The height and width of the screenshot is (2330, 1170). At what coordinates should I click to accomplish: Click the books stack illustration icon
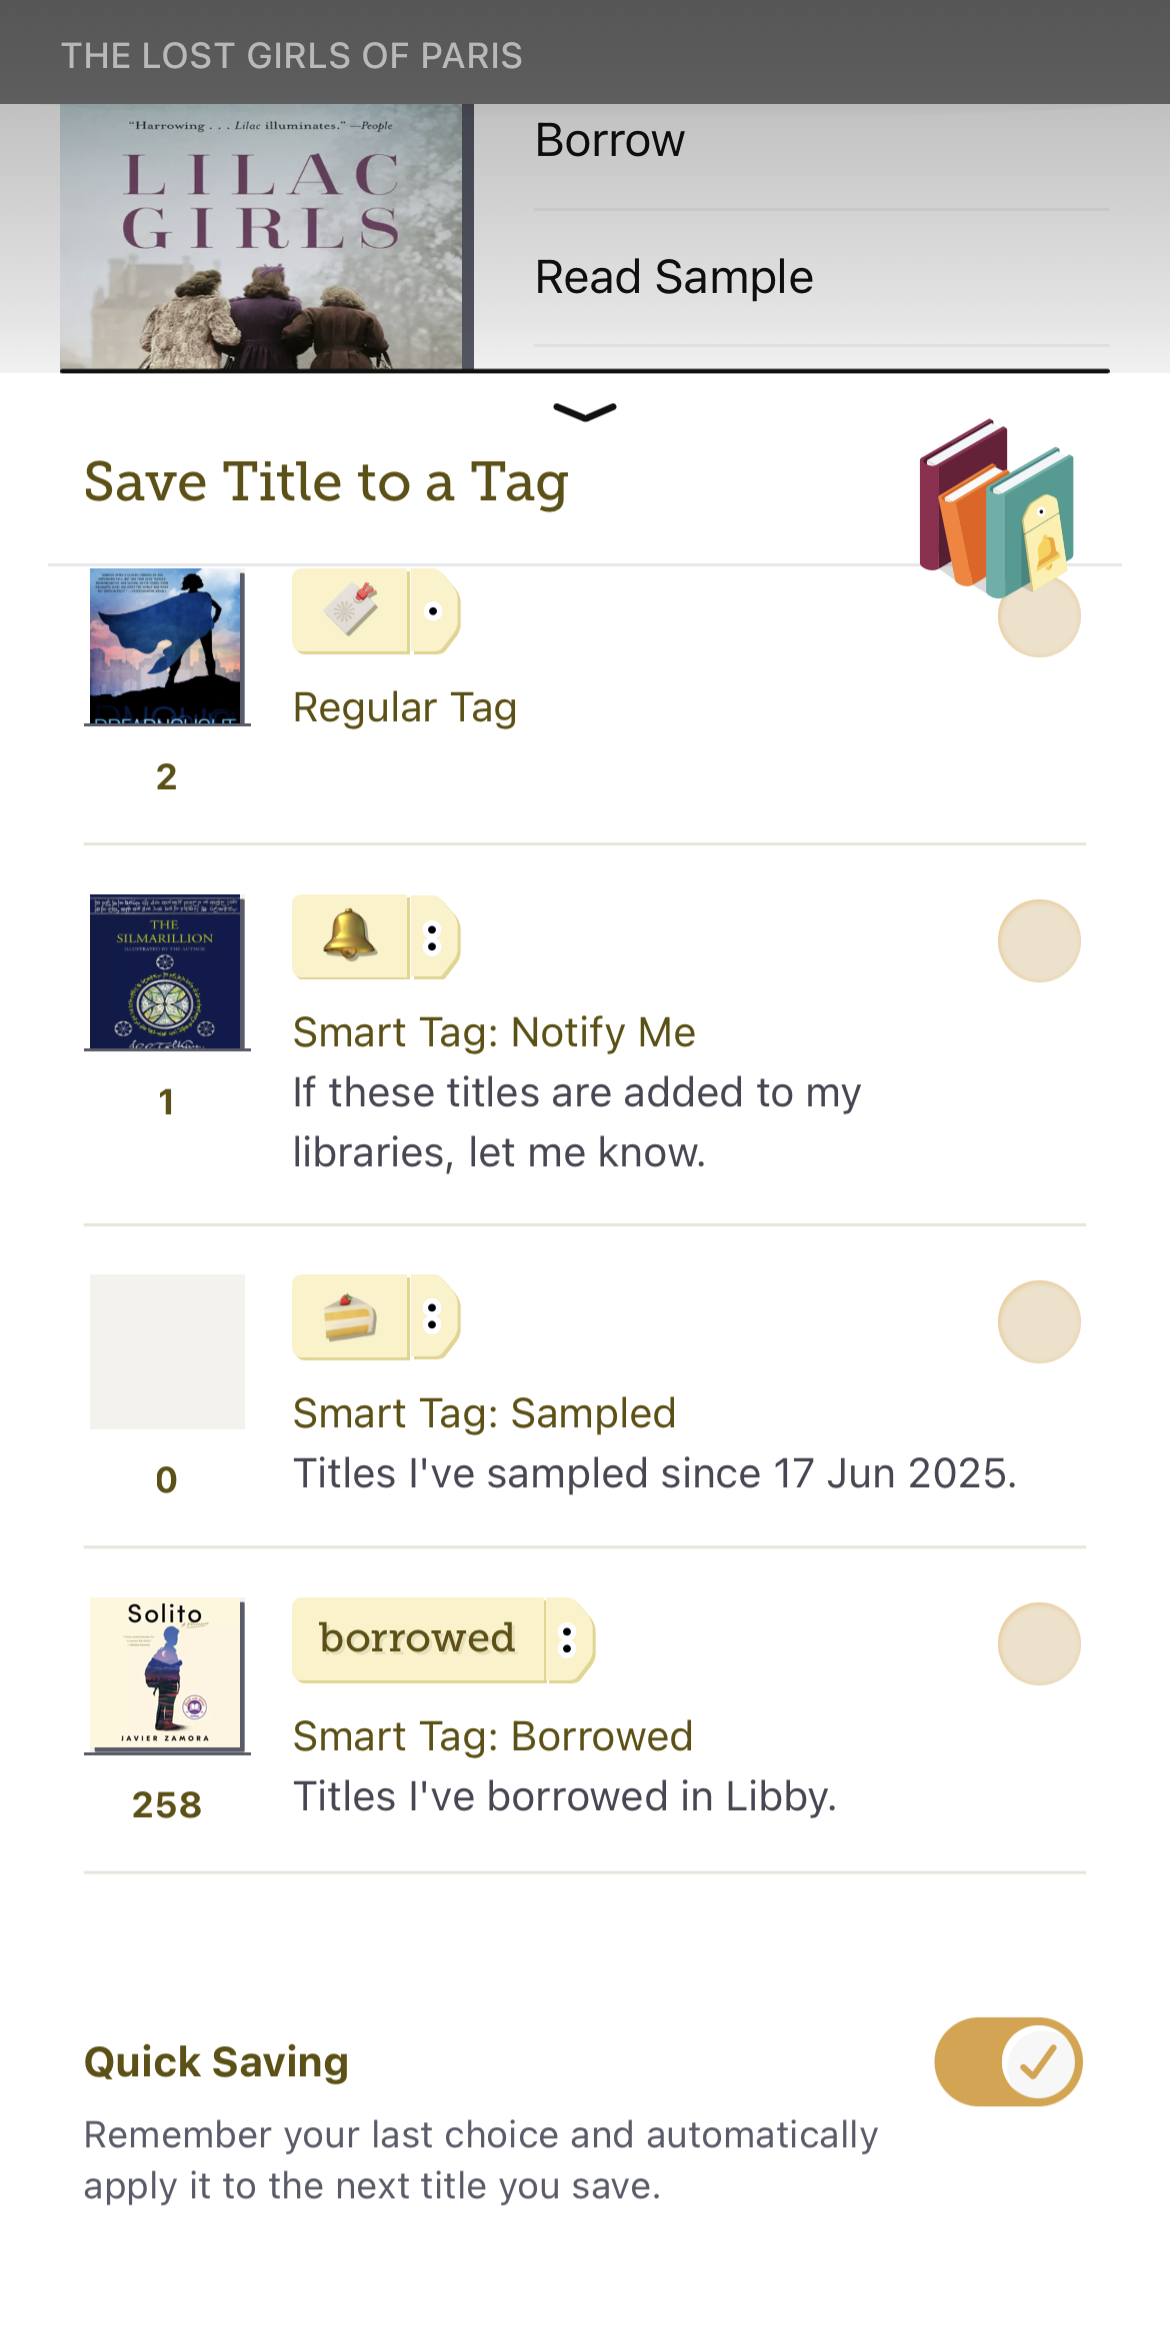[996, 506]
